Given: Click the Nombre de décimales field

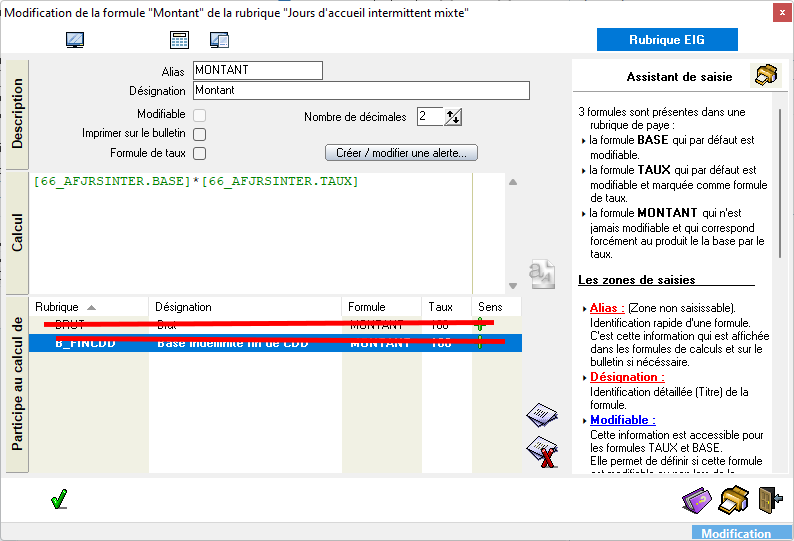Looking at the screenshot, I should pos(429,117).
